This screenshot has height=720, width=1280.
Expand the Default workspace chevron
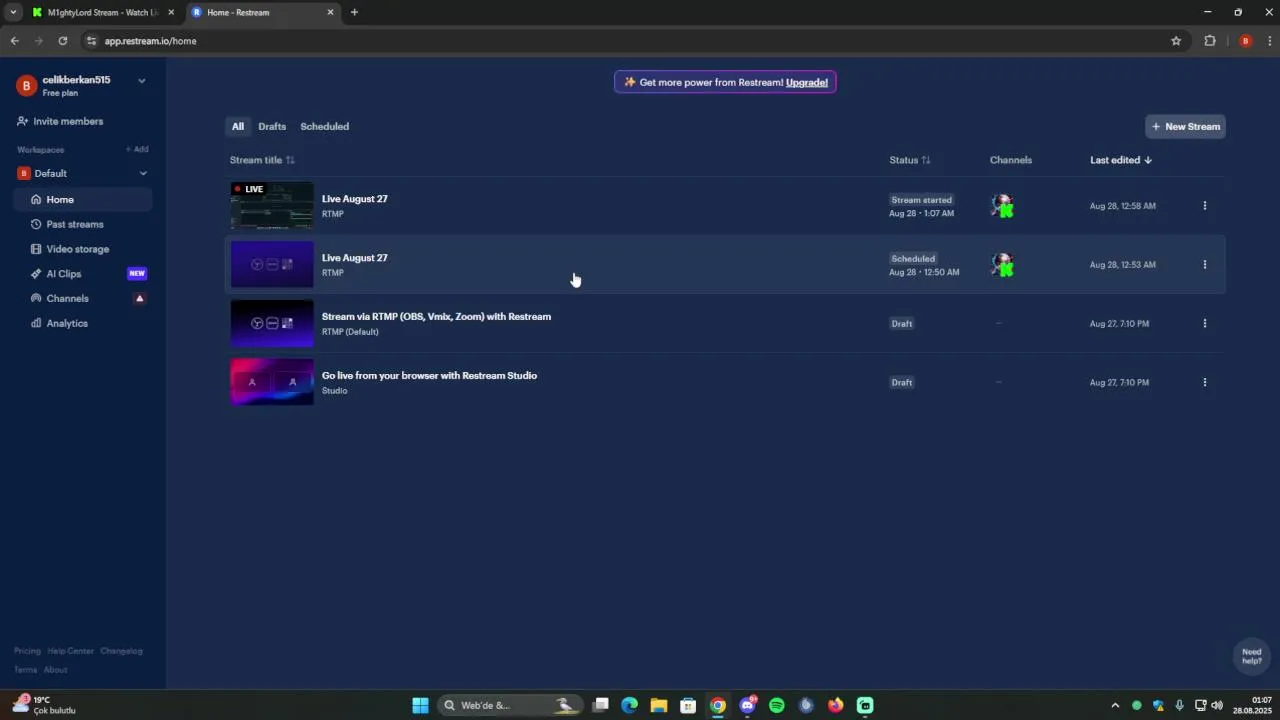pos(143,173)
